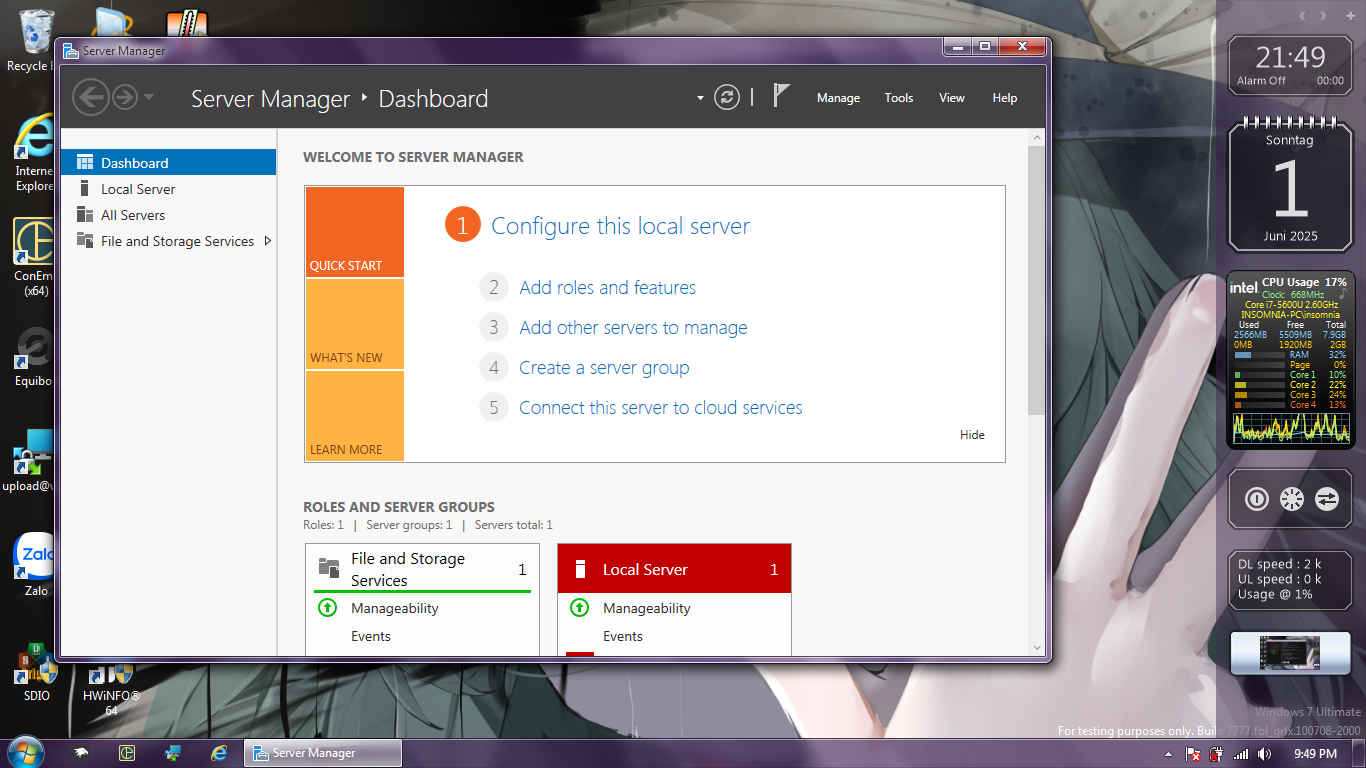The image size is (1366, 768).
Task: Open the dropdown arrow left of Refresh
Action: pos(700,98)
